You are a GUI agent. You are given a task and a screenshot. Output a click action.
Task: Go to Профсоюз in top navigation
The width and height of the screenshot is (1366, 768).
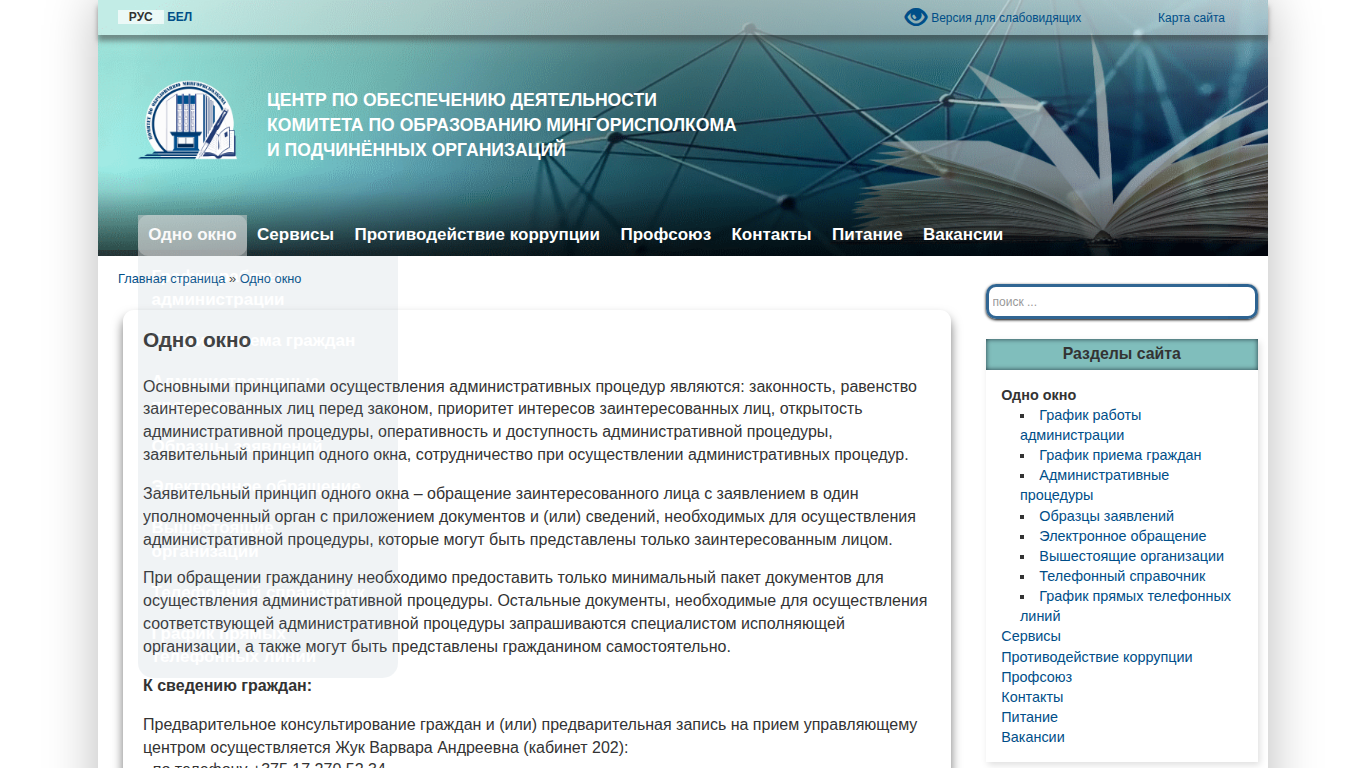pos(665,235)
